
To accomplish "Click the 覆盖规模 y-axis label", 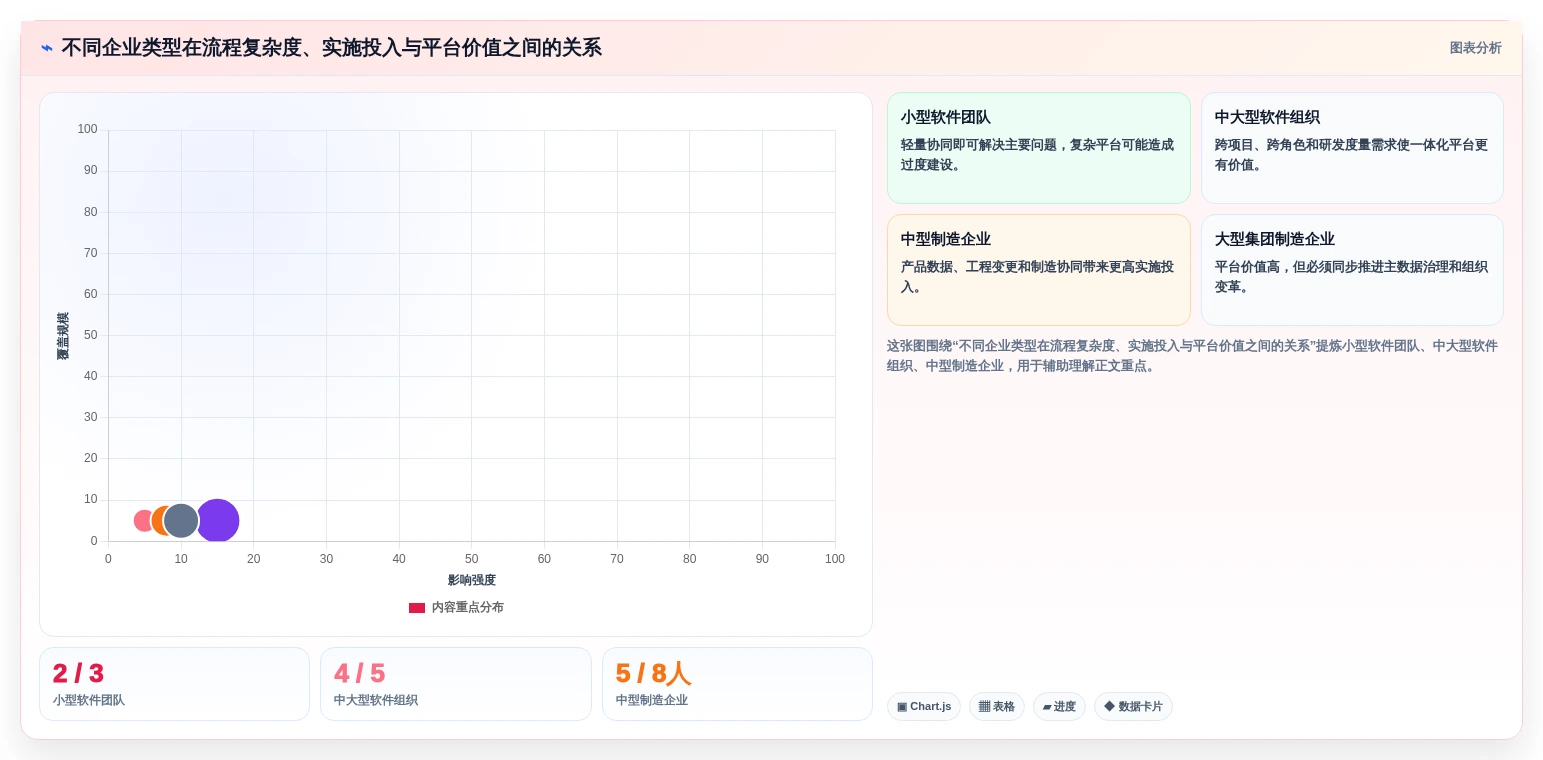I will pyautogui.click(x=63, y=336).
